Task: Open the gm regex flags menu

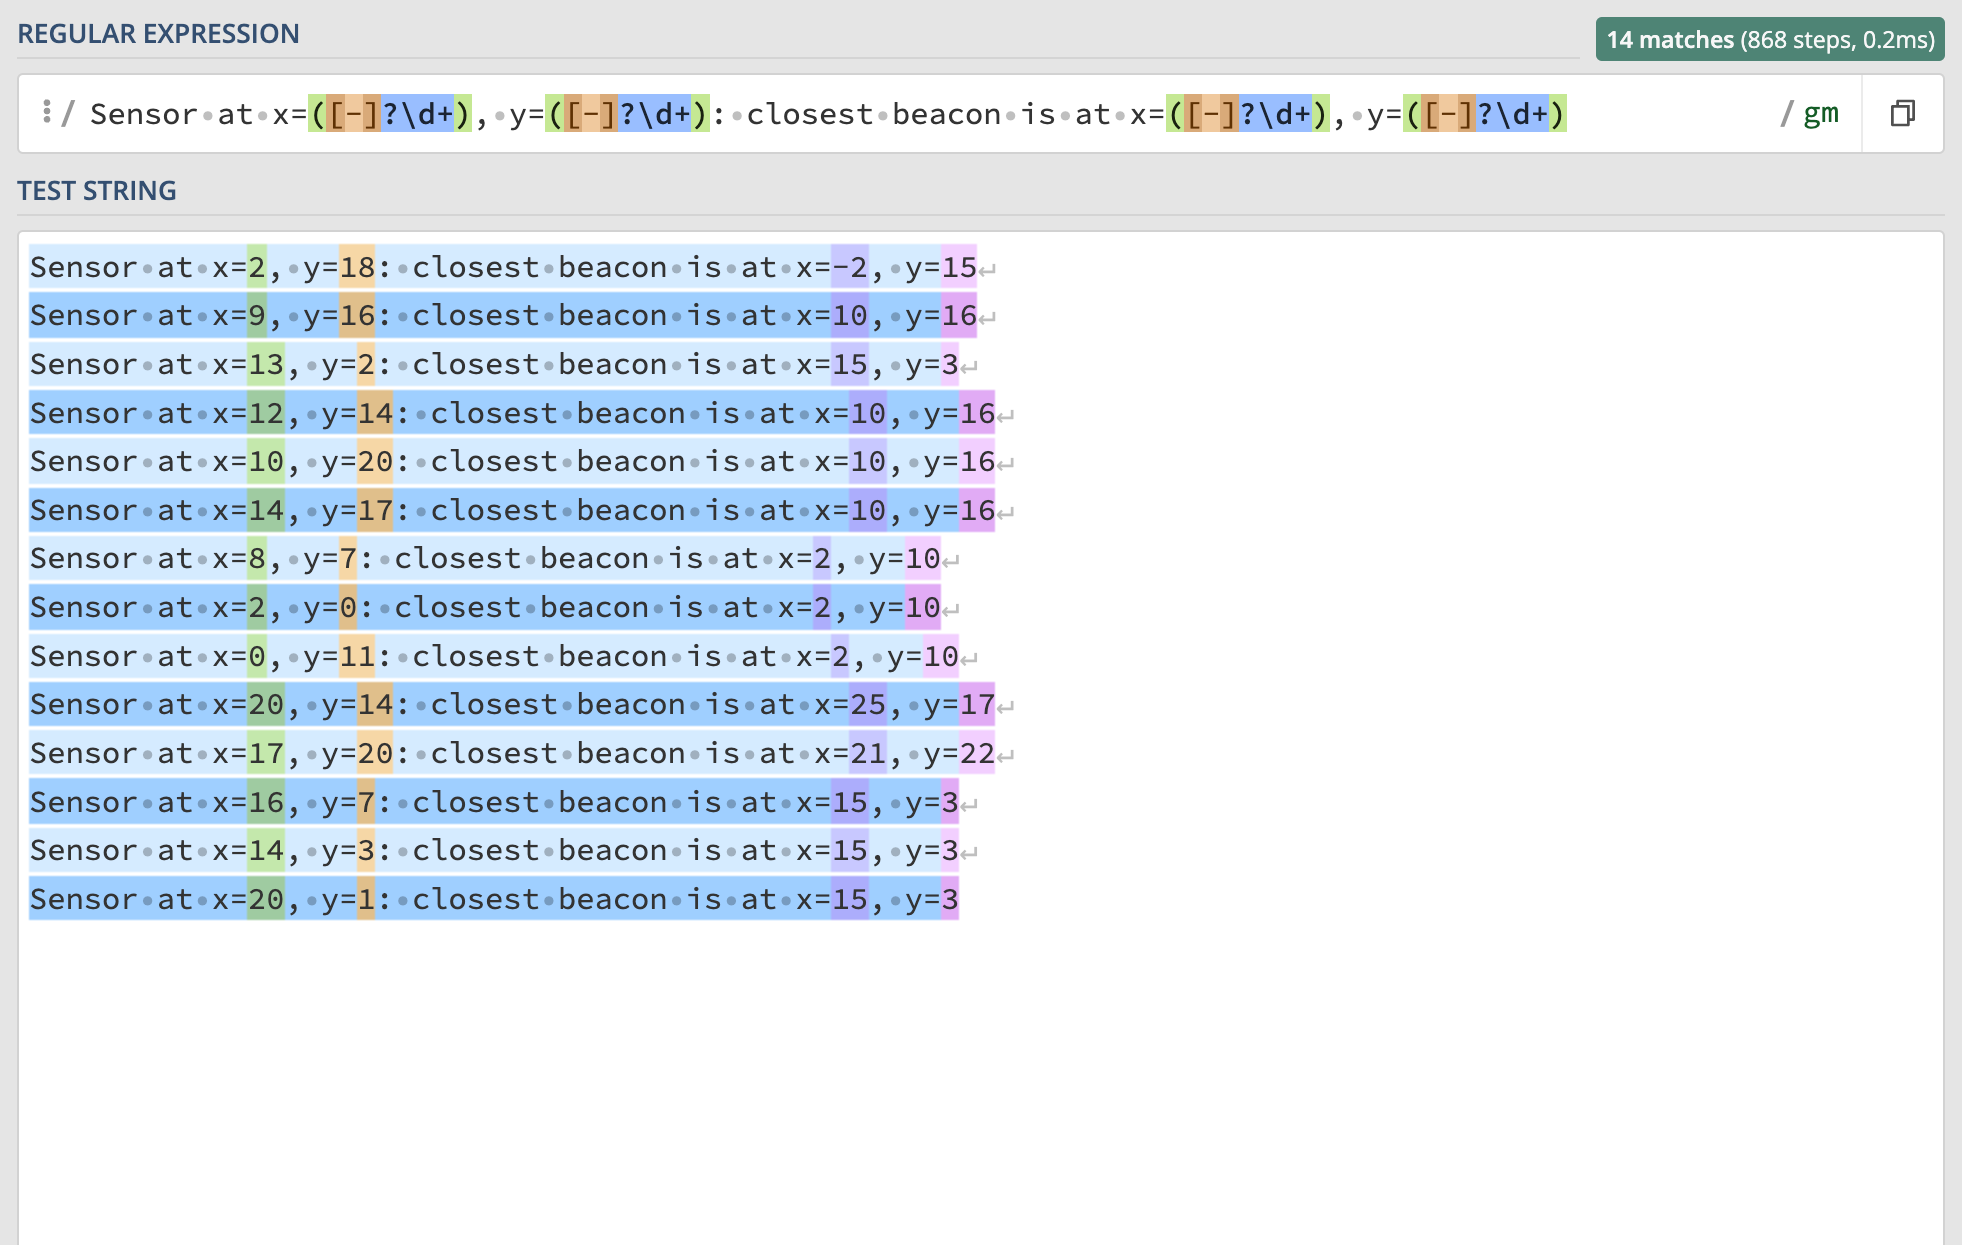Action: pyautogui.click(x=1820, y=114)
